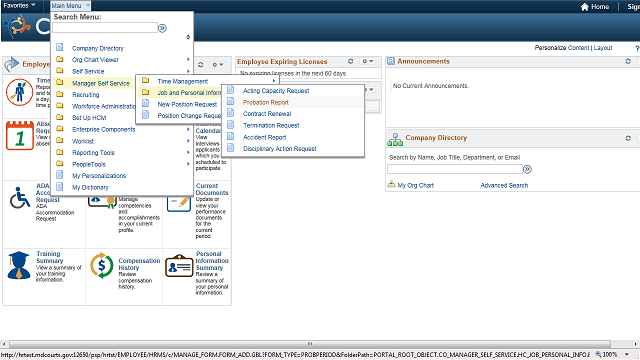Click the Company Directory search go icon
Screen dimensions: 640x360
(x=527, y=169)
